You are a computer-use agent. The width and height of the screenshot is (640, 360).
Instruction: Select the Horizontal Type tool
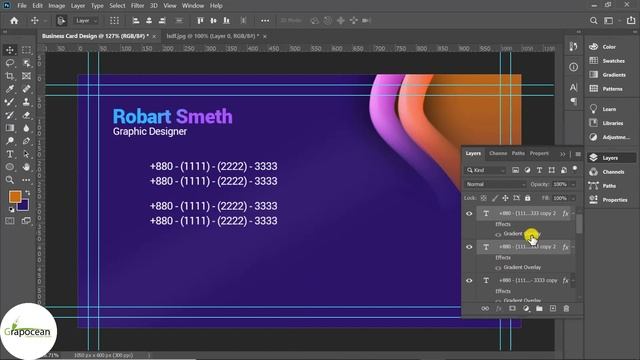click(x=10, y=154)
